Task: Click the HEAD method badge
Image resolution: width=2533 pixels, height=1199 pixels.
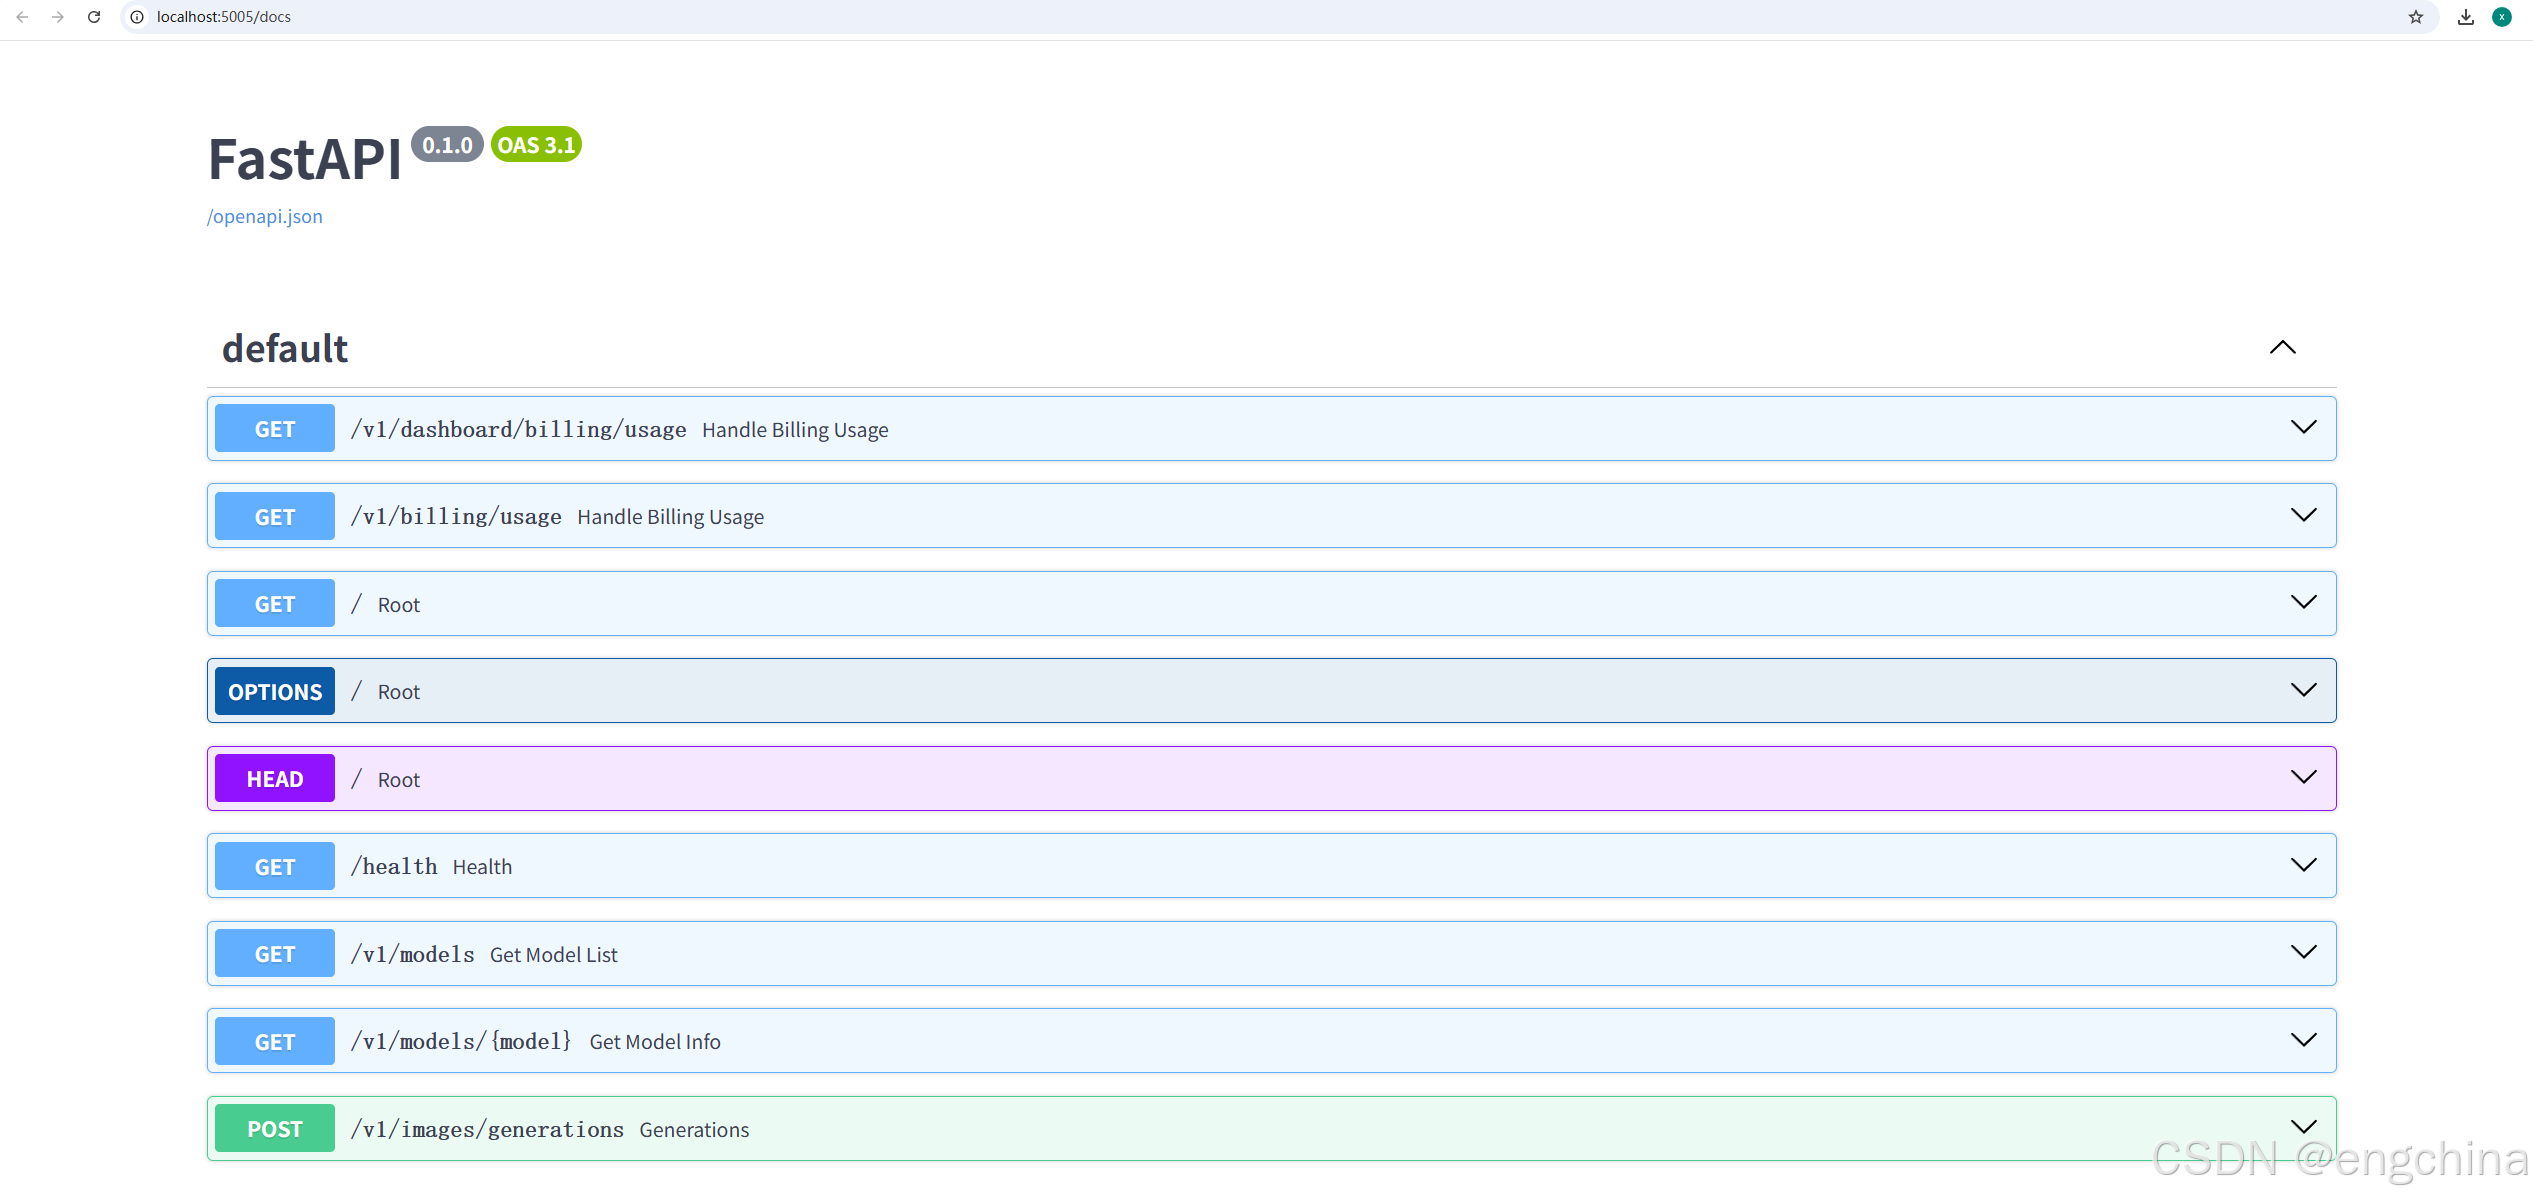Action: [275, 779]
